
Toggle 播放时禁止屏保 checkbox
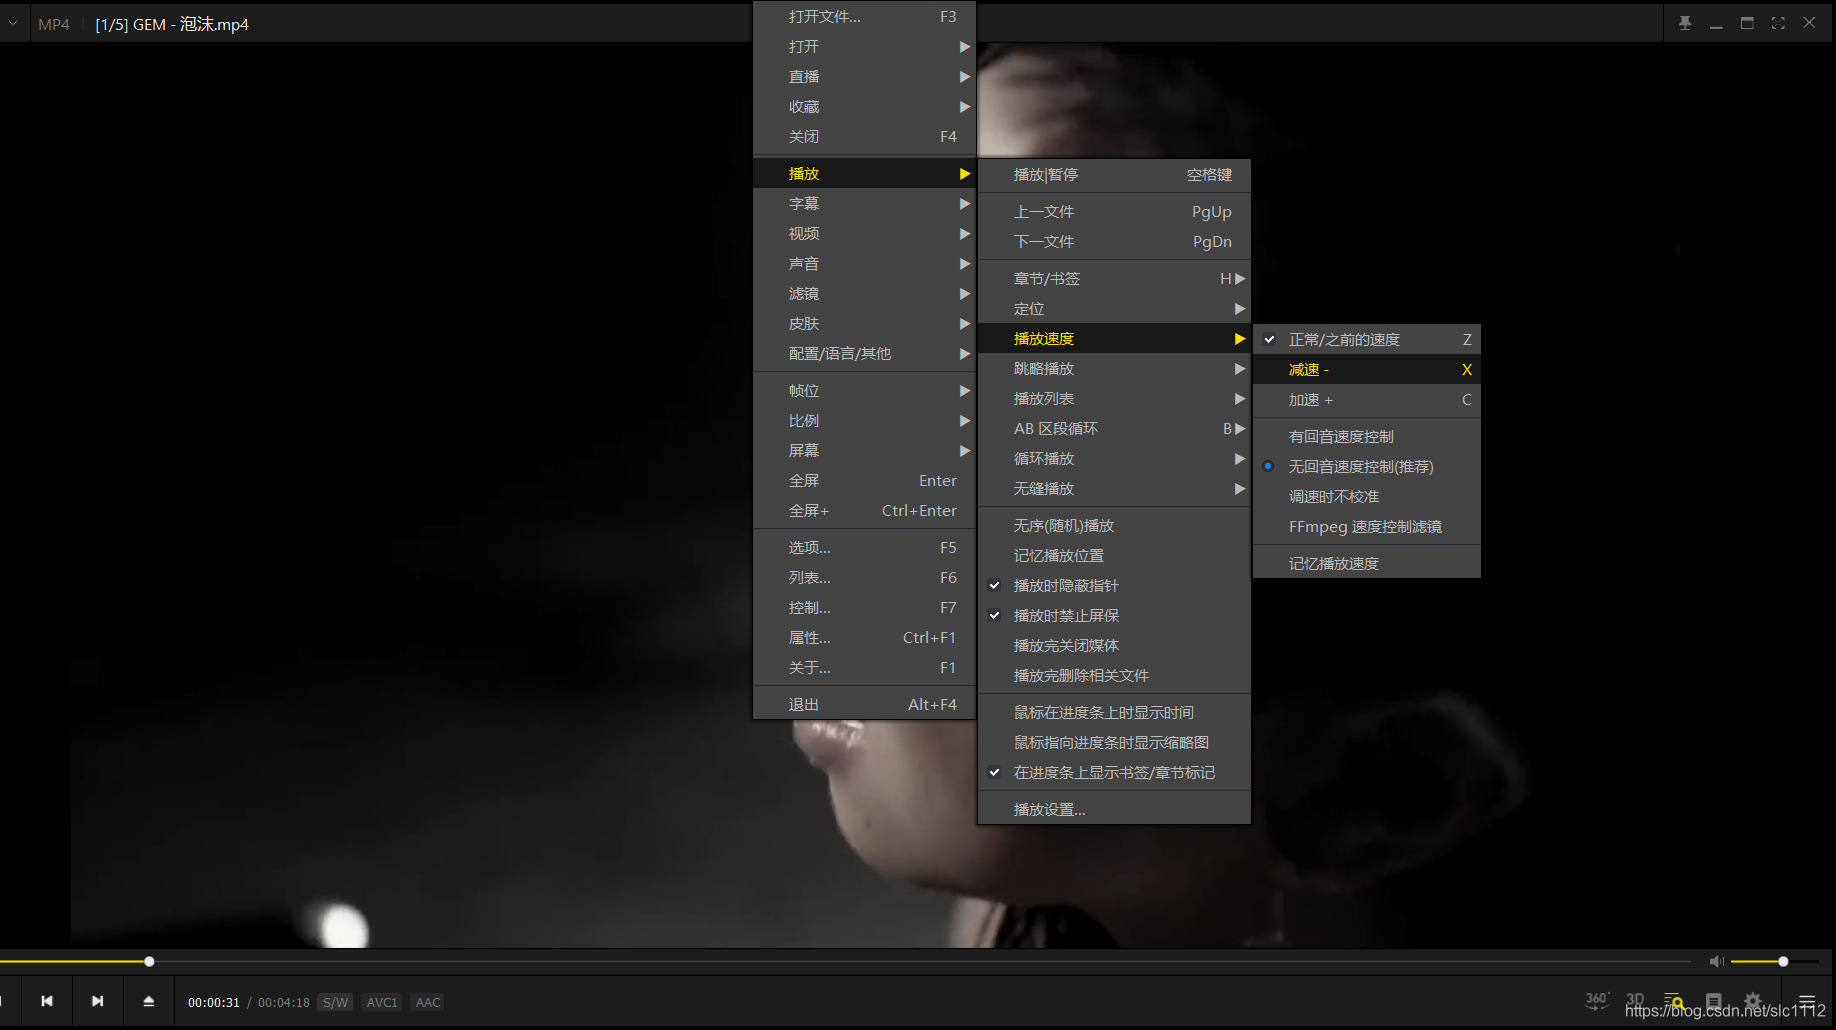tap(1114, 616)
